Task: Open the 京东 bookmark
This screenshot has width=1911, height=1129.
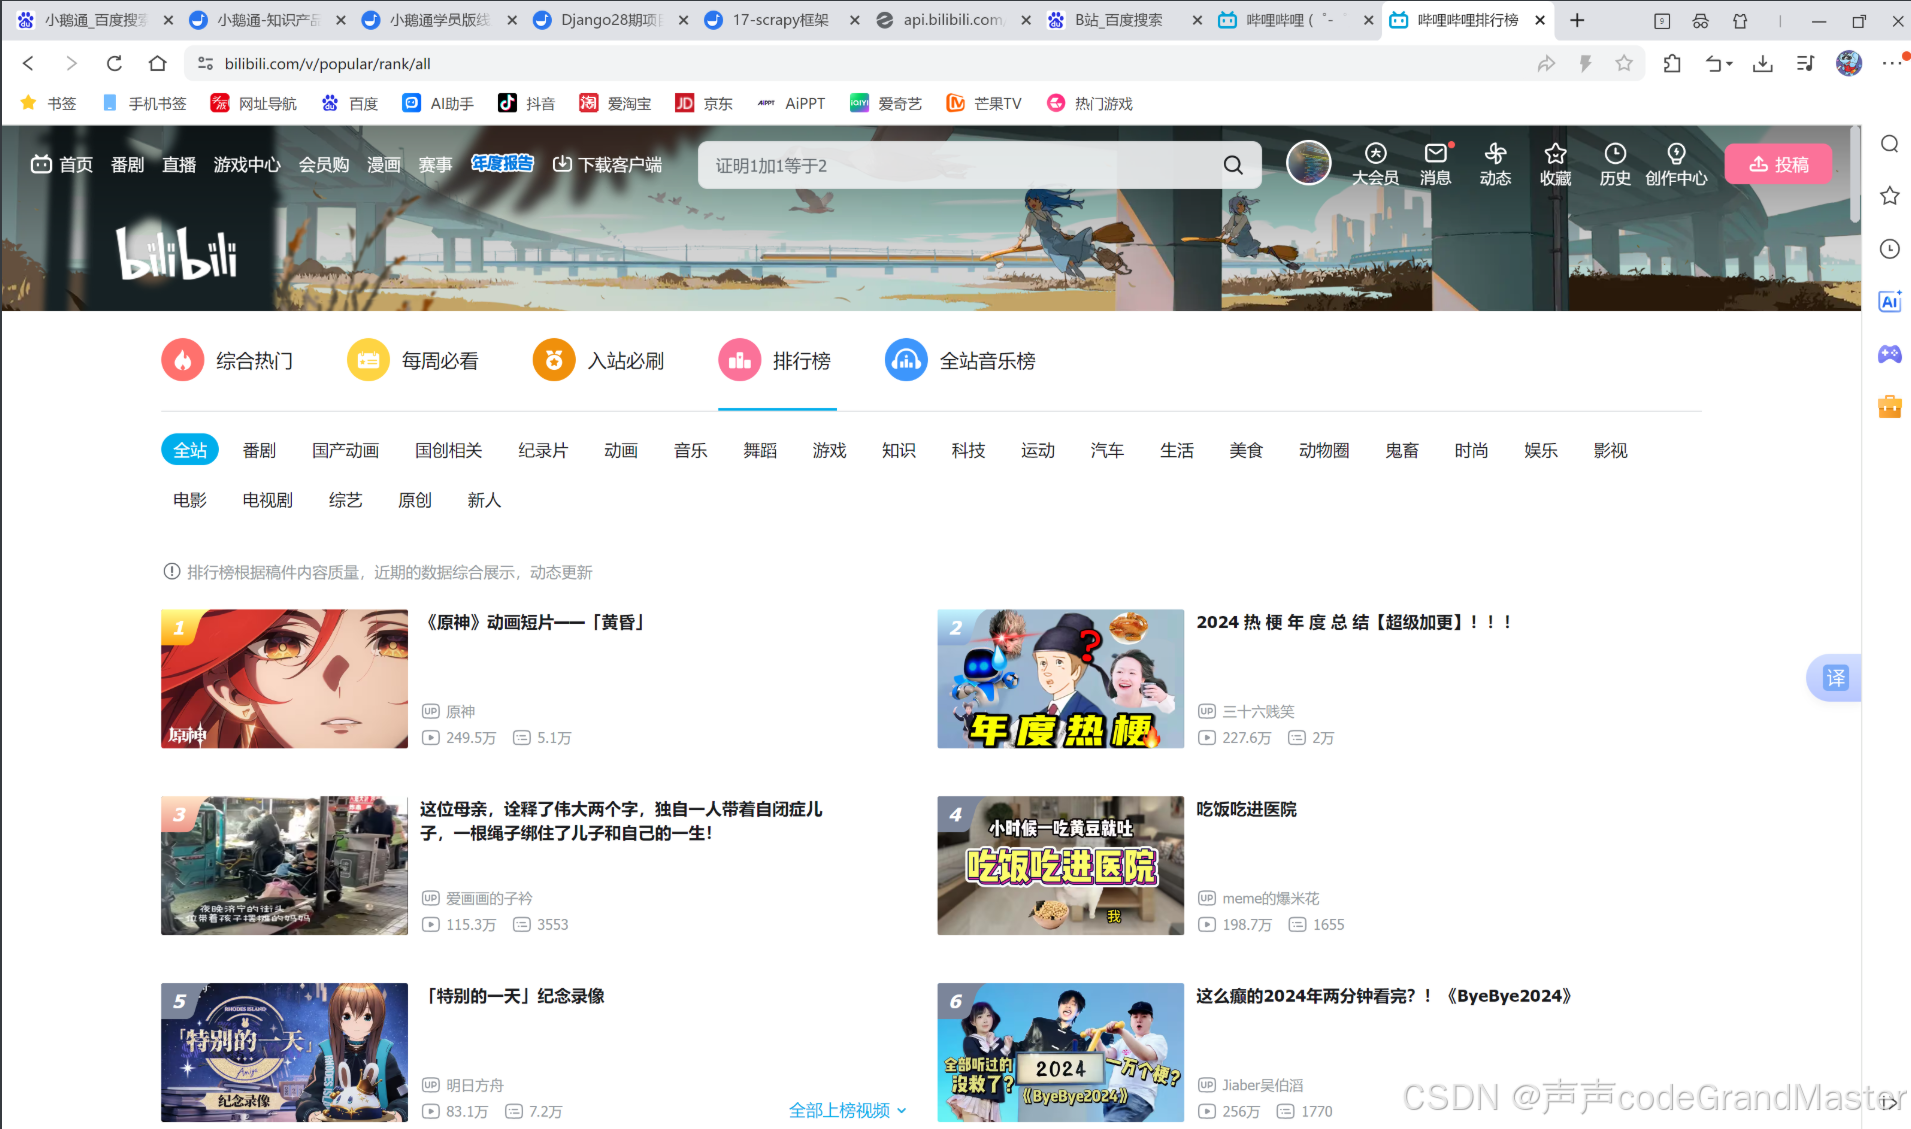Action: [x=704, y=103]
